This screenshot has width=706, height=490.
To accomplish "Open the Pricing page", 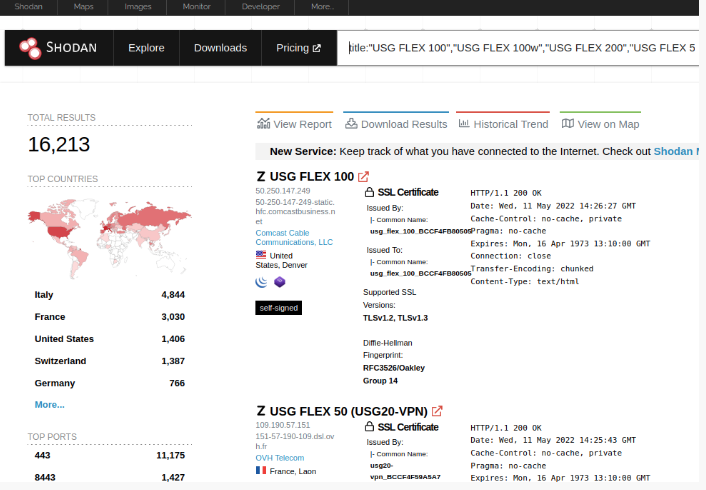I will [299, 48].
